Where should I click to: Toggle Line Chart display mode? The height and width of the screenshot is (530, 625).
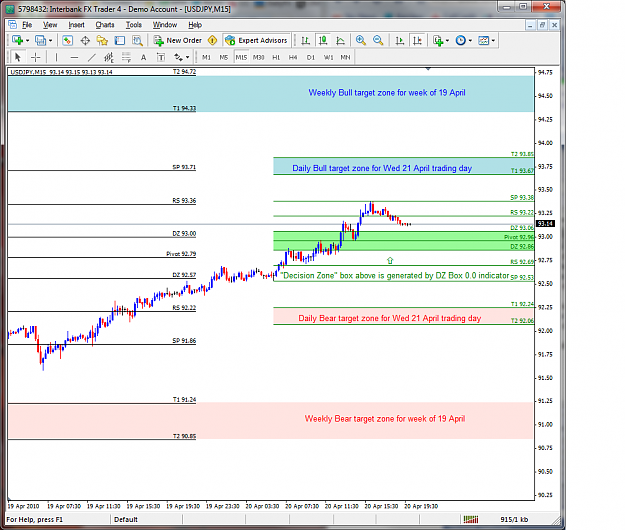pyautogui.click(x=340, y=40)
